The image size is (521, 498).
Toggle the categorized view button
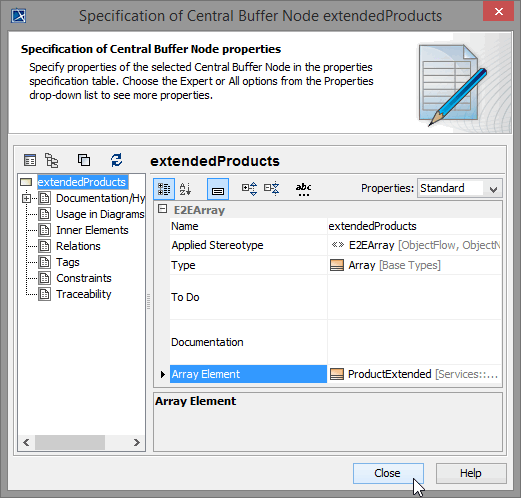164,189
